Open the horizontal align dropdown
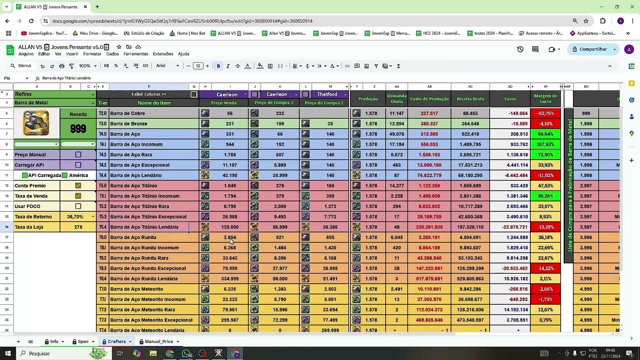The height and width of the screenshot is (360, 640). click(296, 66)
